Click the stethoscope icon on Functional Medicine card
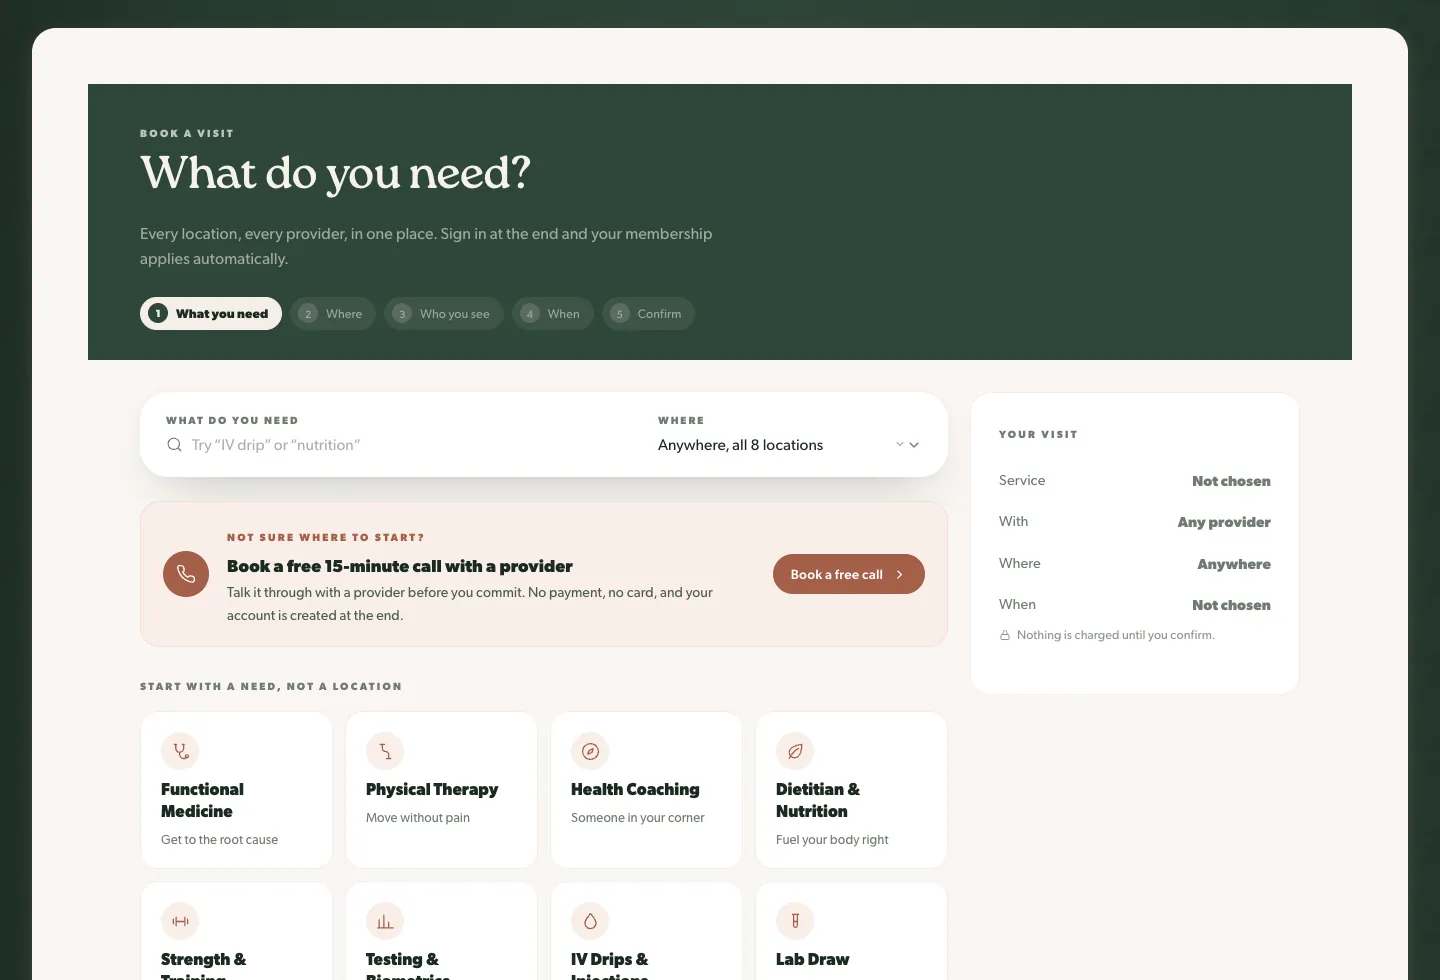 point(180,751)
